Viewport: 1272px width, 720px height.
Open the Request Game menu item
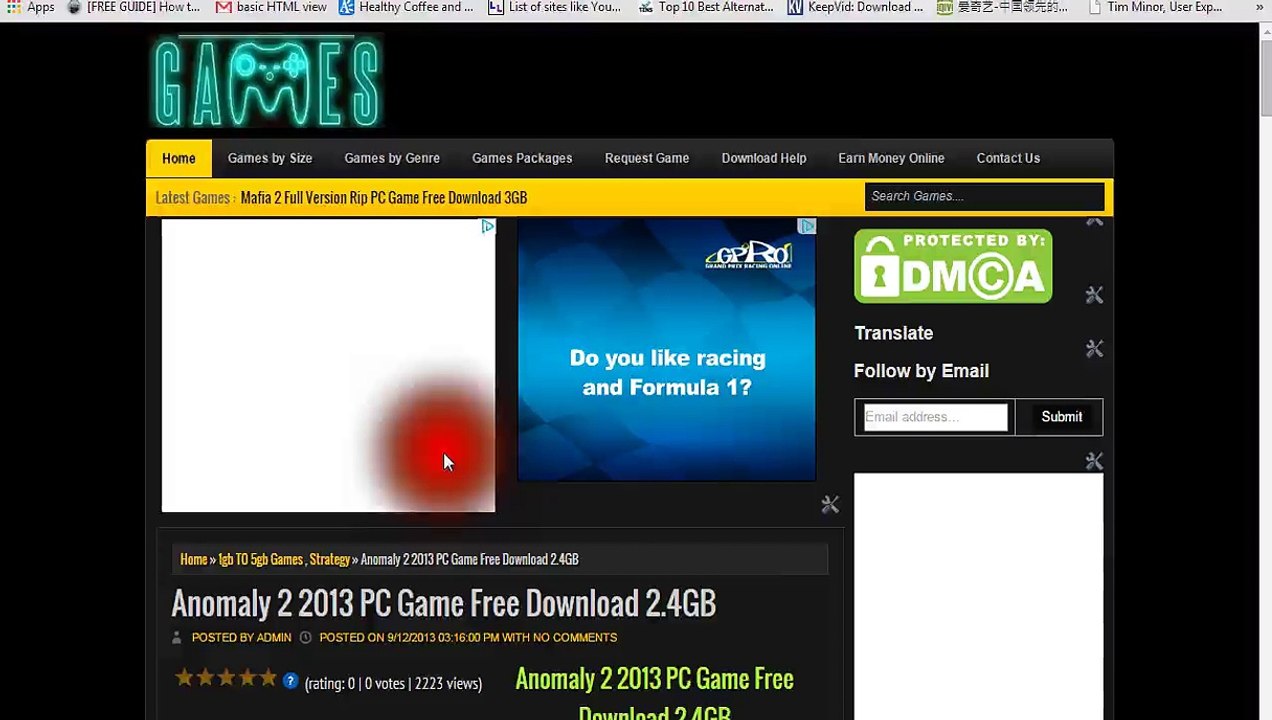(647, 158)
